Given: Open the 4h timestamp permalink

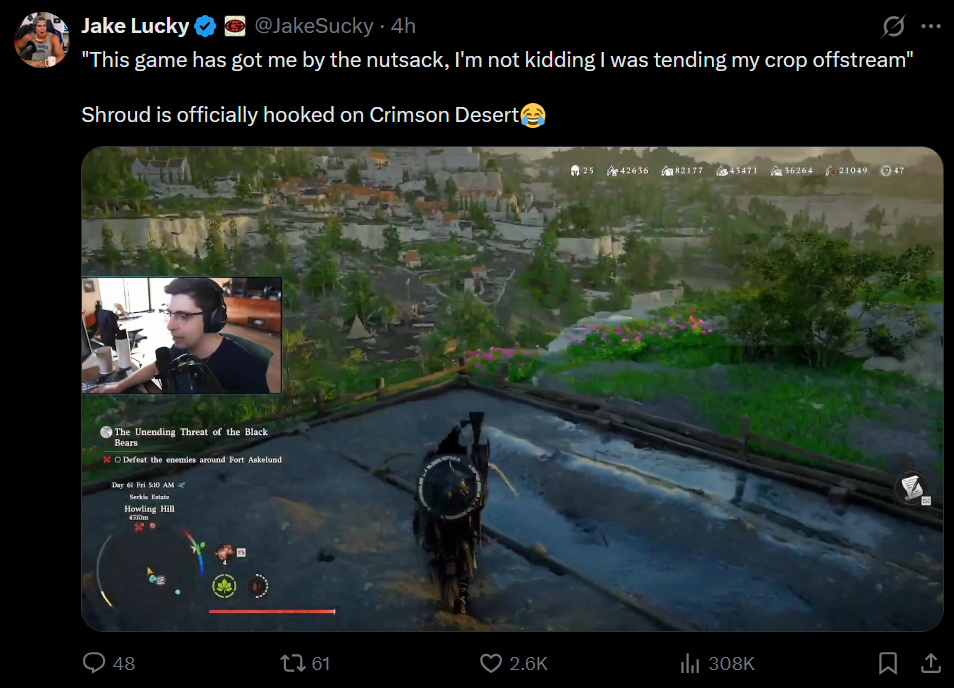Looking at the screenshot, I should 403,26.
